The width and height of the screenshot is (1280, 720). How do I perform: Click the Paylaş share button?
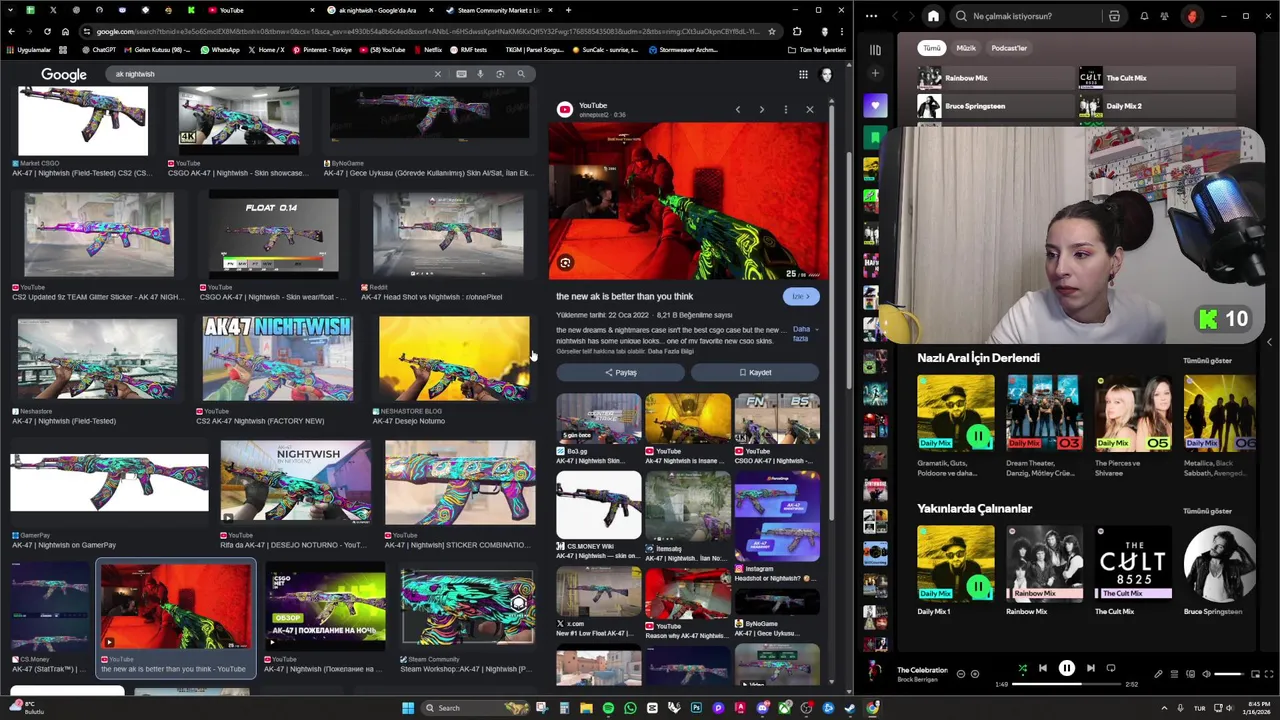(620, 373)
